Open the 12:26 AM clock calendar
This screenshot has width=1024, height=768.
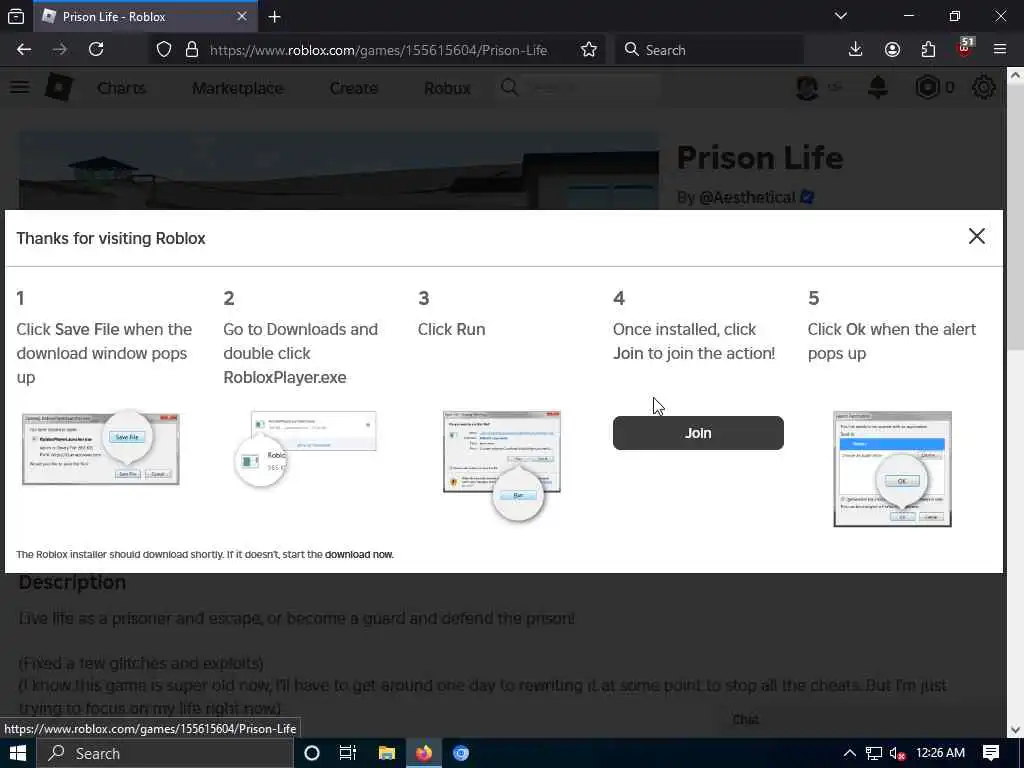(940, 753)
